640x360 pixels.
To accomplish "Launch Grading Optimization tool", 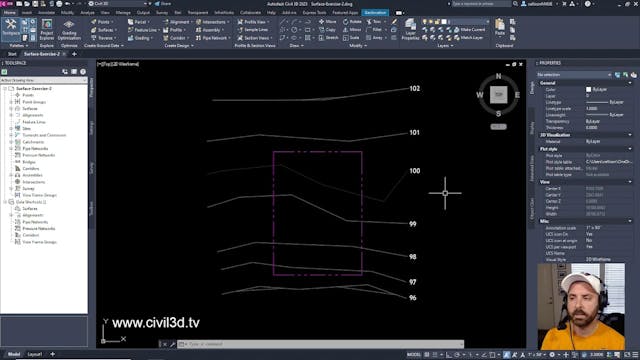I will (69, 29).
